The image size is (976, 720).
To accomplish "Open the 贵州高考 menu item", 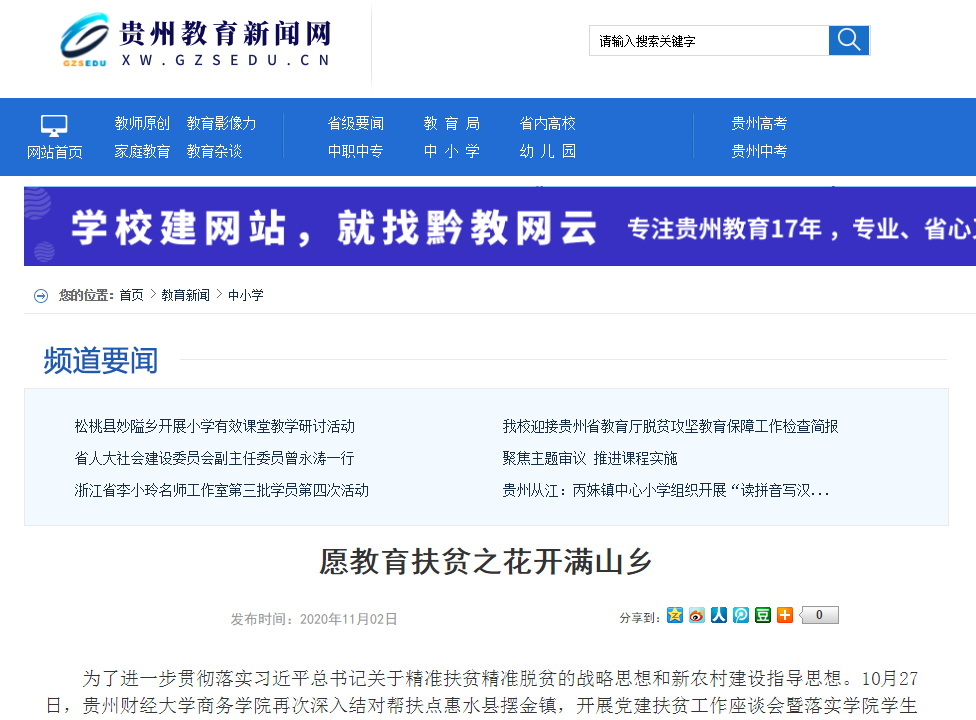I will pyautogui.click(x=759, y=123).
